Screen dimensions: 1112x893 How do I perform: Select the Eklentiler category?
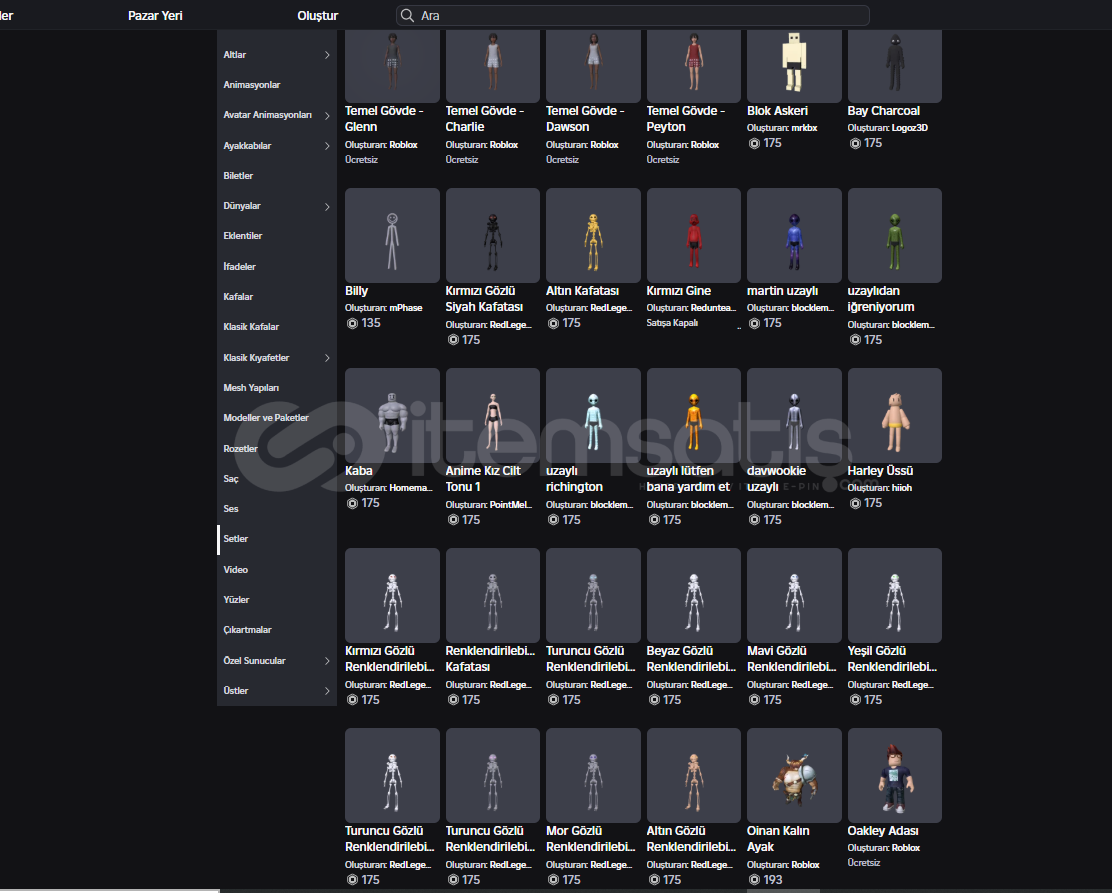pos(243,236)
